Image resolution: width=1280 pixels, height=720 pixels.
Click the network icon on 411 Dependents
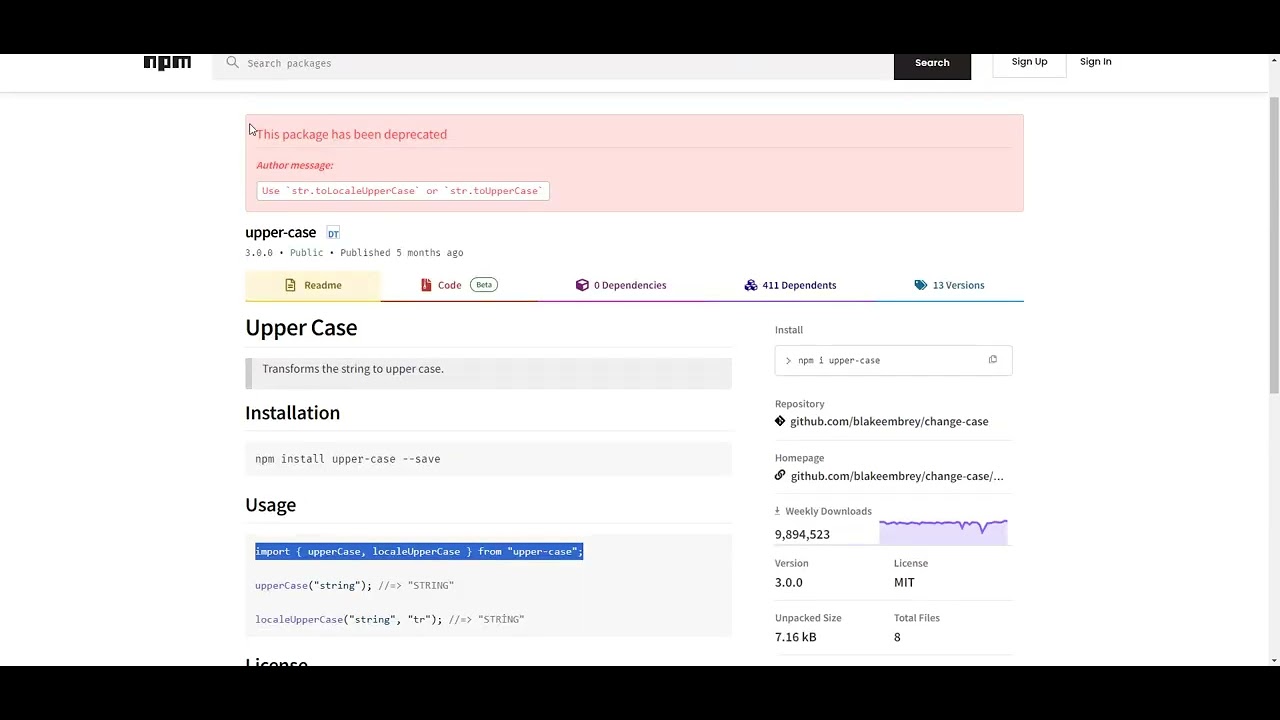751,284
